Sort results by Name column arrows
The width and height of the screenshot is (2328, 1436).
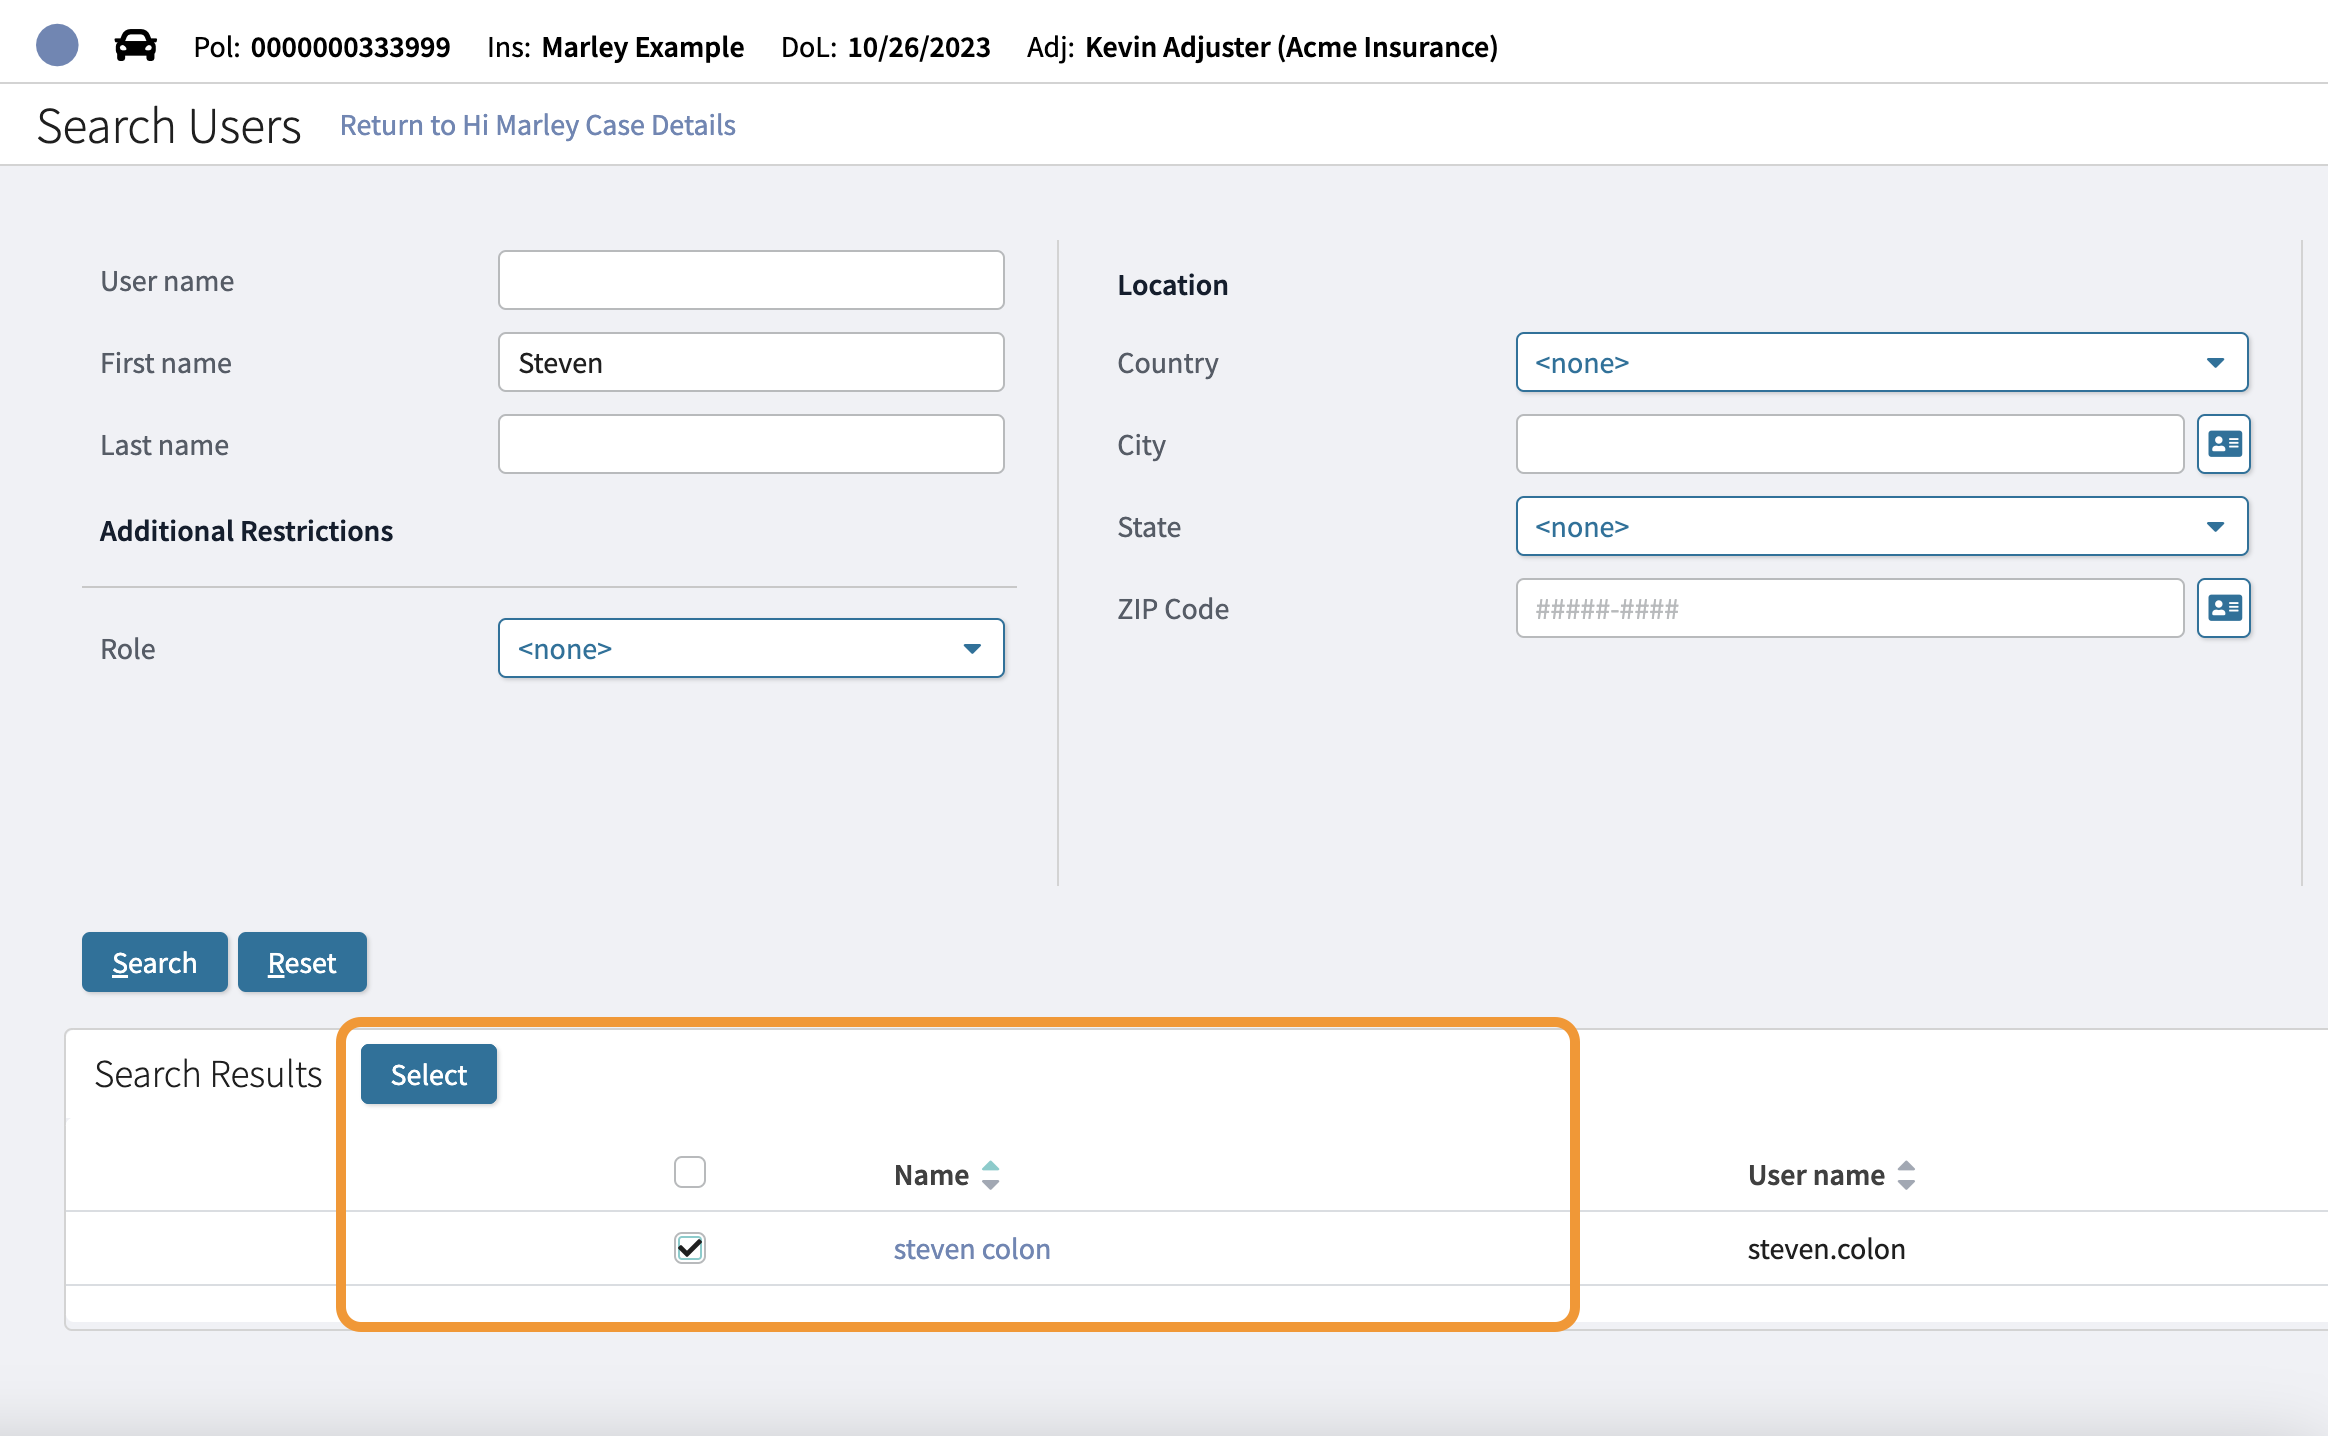[990, 1175]
